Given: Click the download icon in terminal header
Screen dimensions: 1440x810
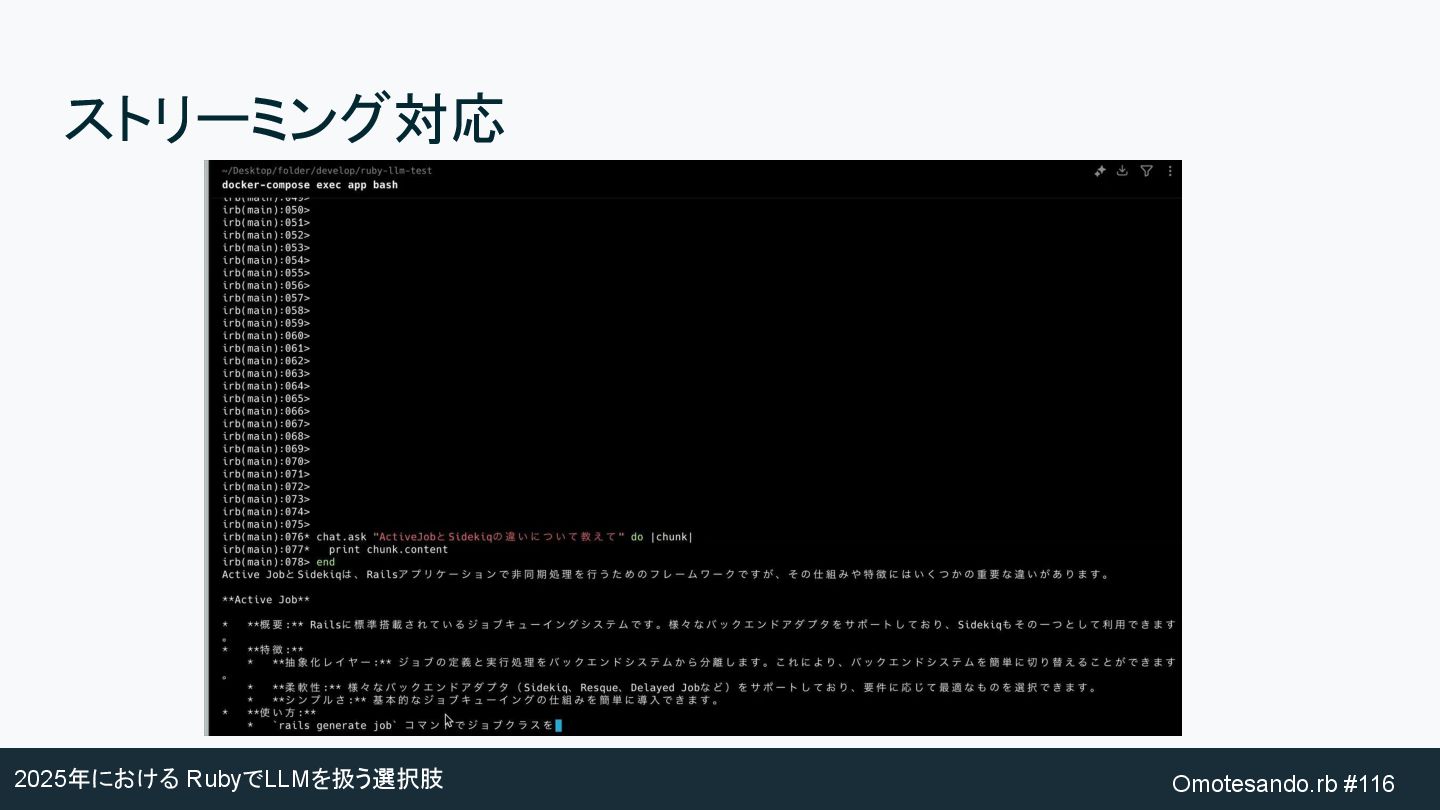Looking at the screenshot, I should [x=1122, y=171].
